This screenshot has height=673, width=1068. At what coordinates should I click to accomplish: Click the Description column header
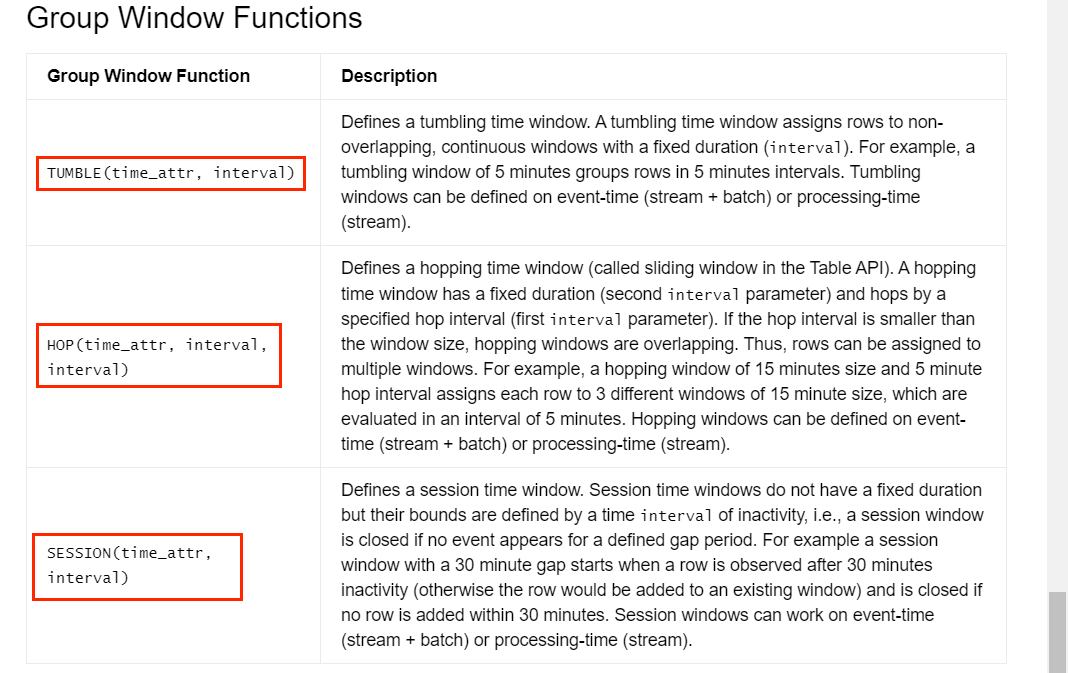pos(389,76)
